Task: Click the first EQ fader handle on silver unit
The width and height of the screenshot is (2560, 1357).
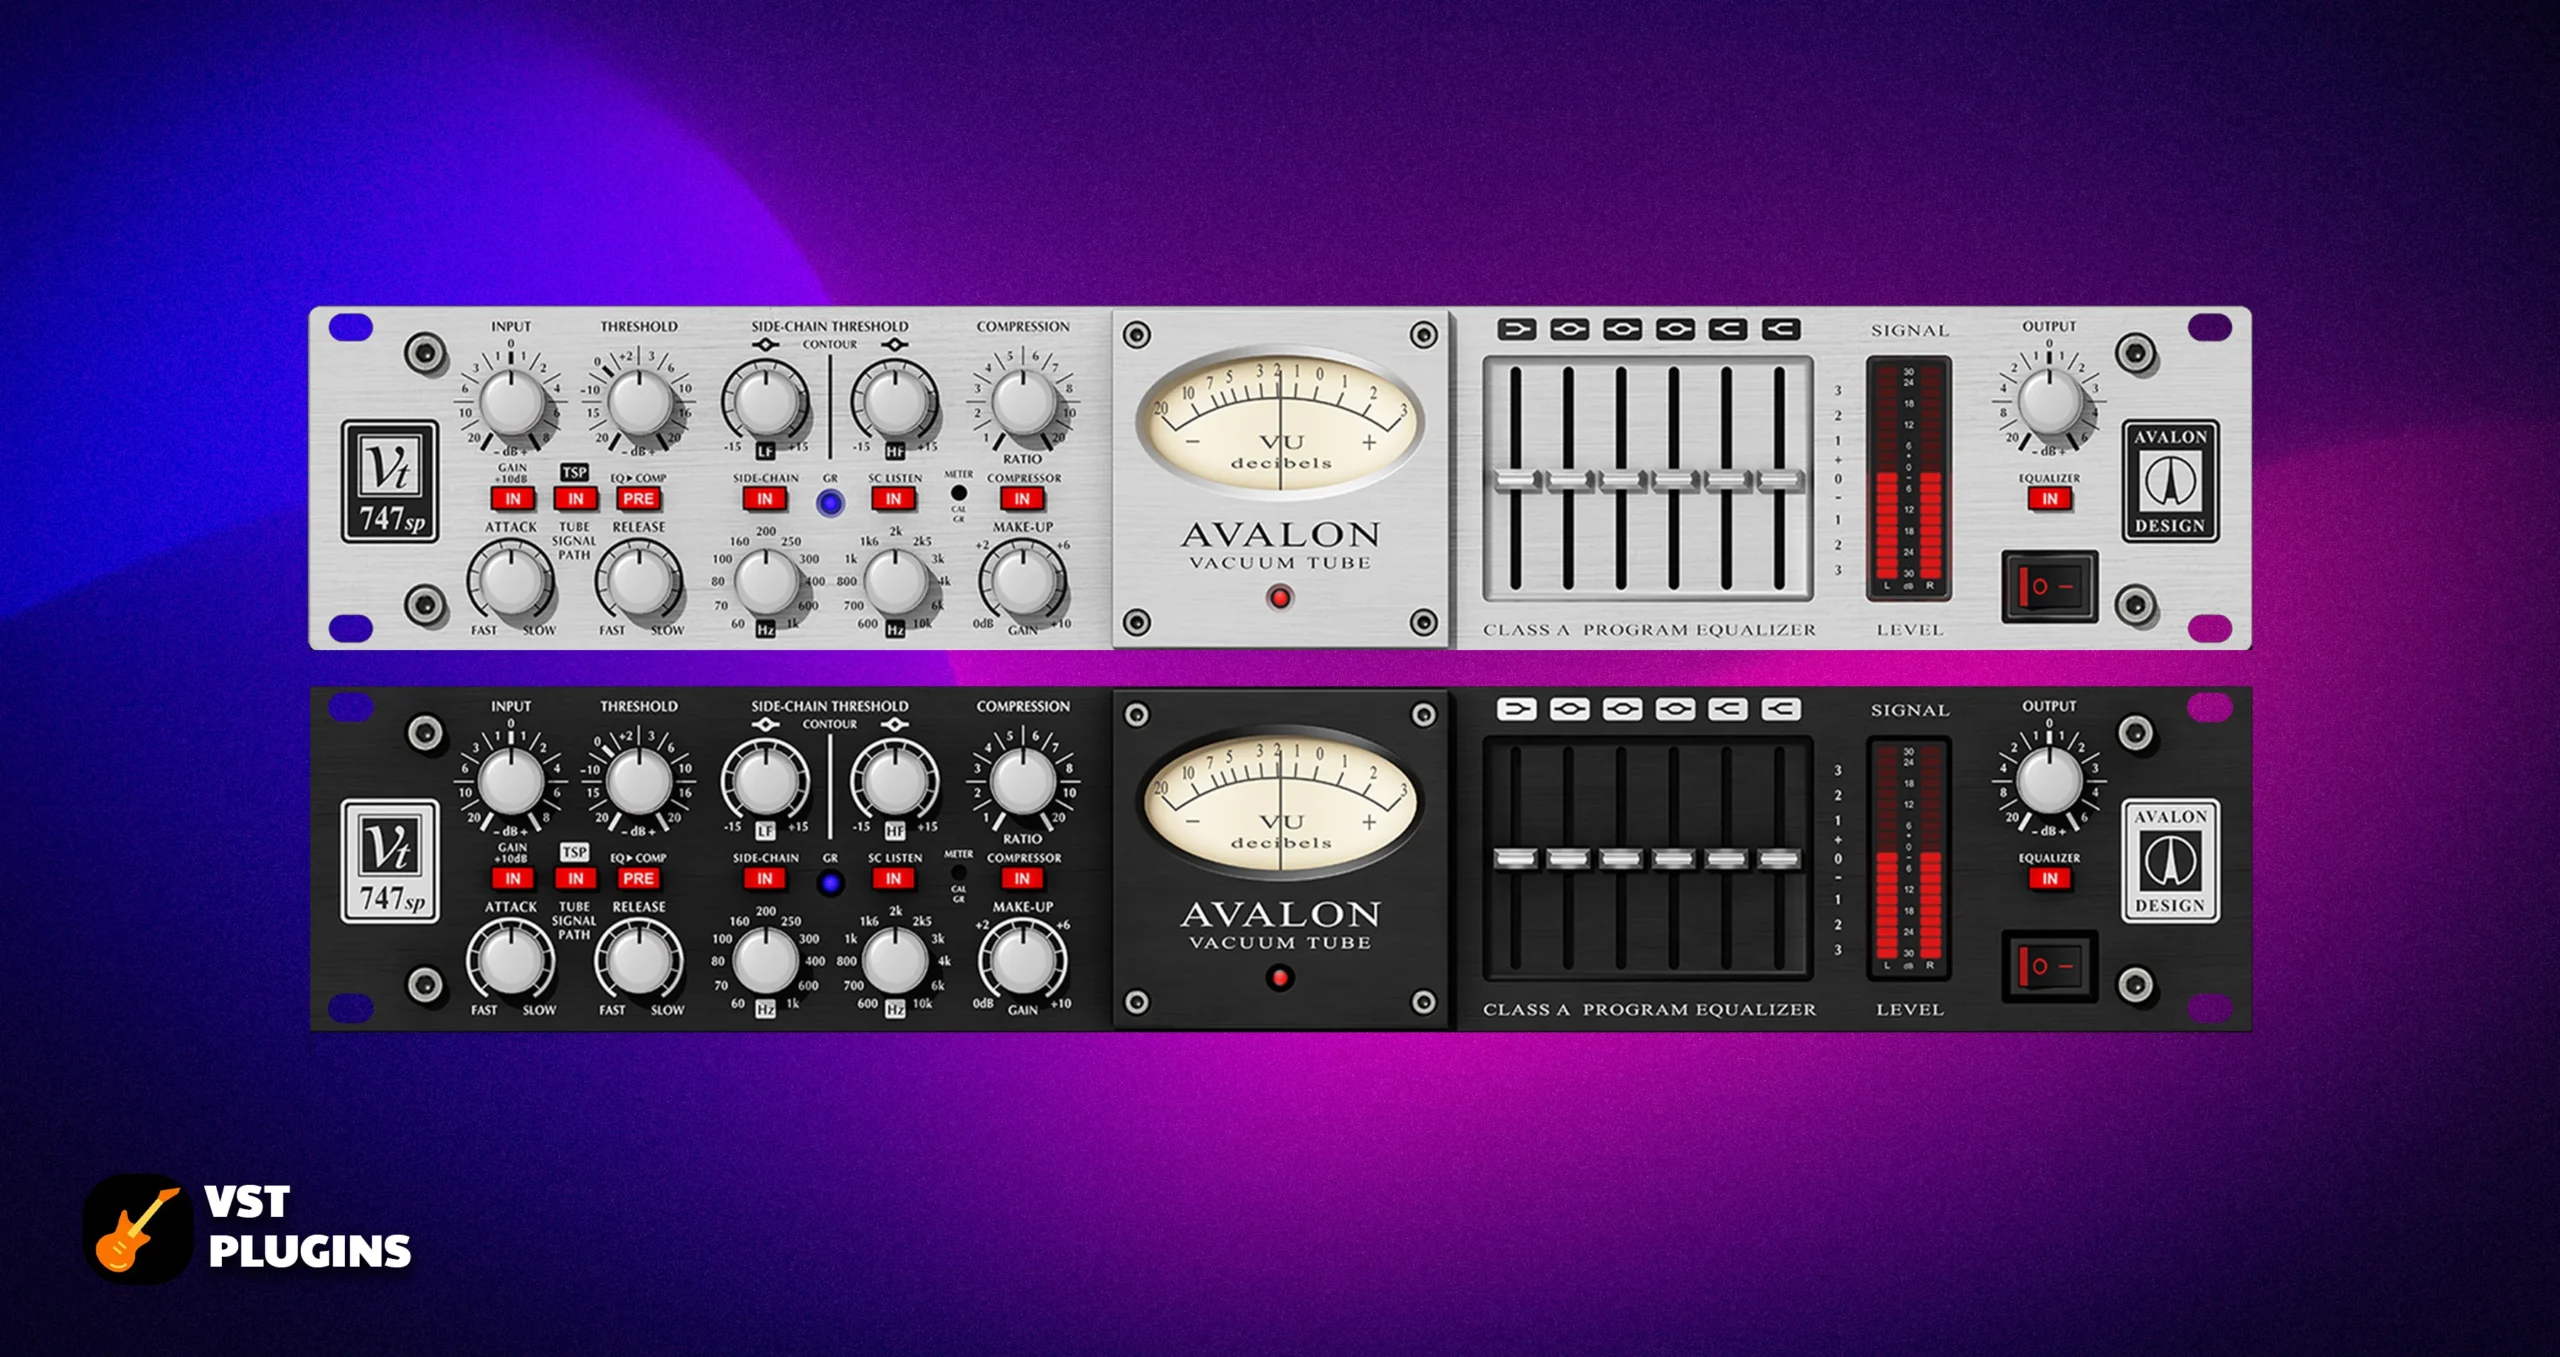Action: click(x=1516, y=480)
